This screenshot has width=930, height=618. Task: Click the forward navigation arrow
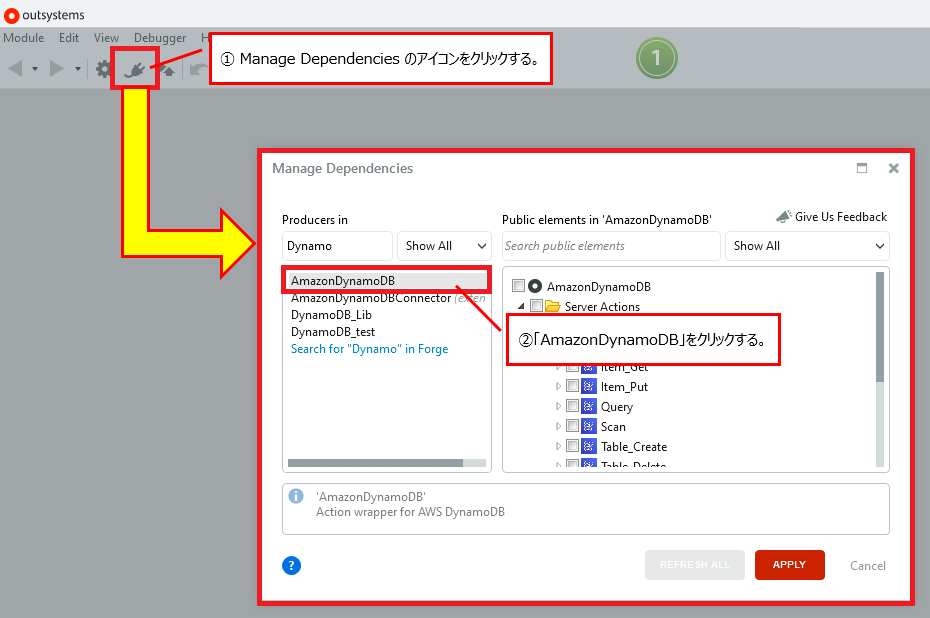click(x=56, y=69)
